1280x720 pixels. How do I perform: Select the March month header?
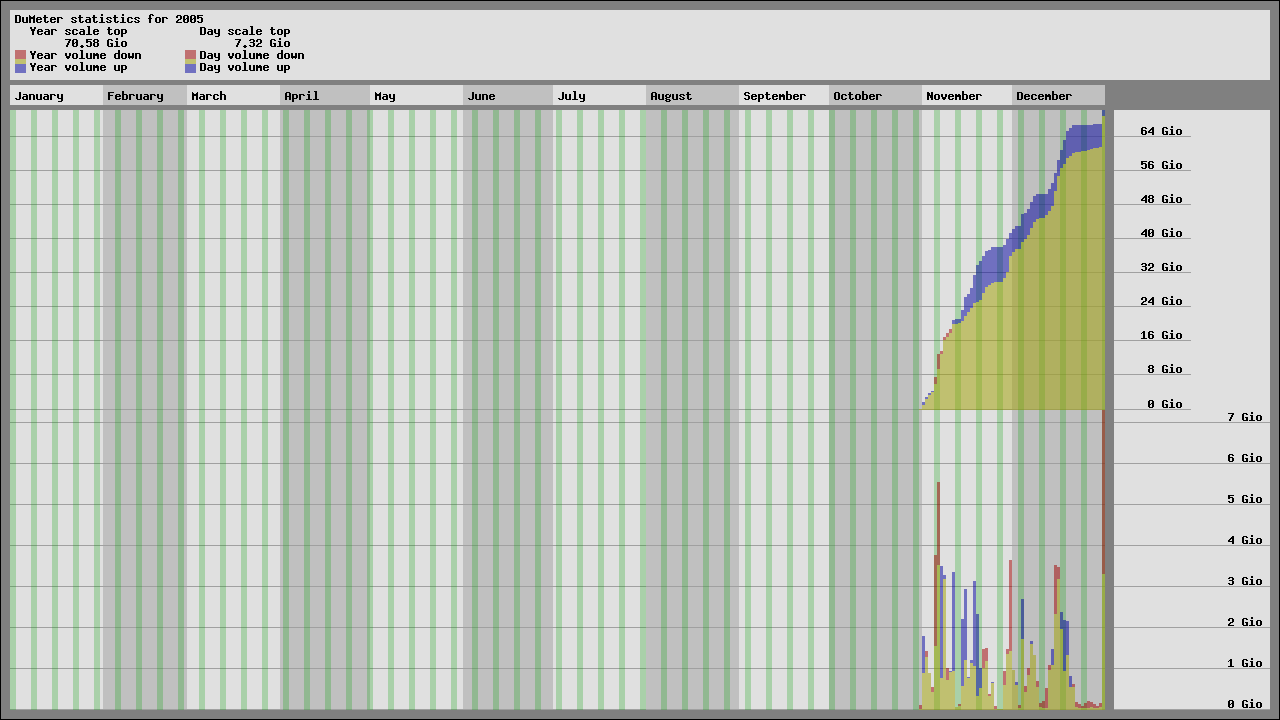pos(233,96)
